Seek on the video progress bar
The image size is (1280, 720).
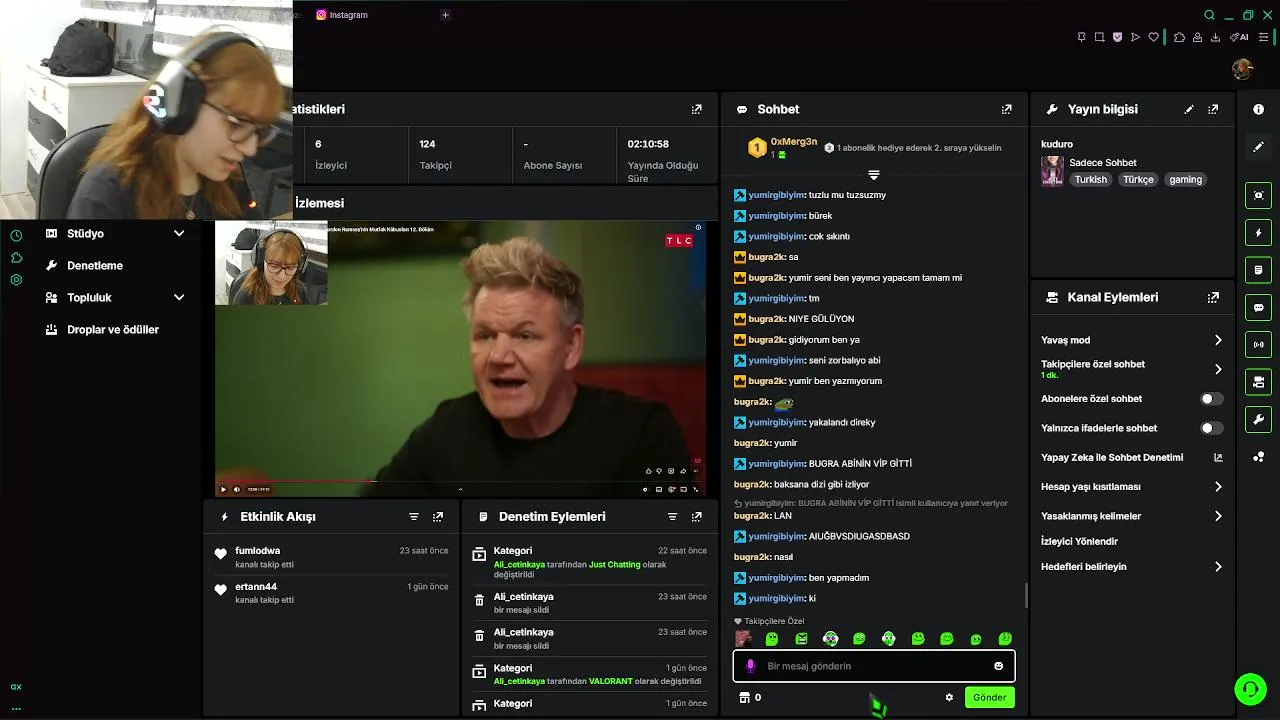click(x=460, y=483)
